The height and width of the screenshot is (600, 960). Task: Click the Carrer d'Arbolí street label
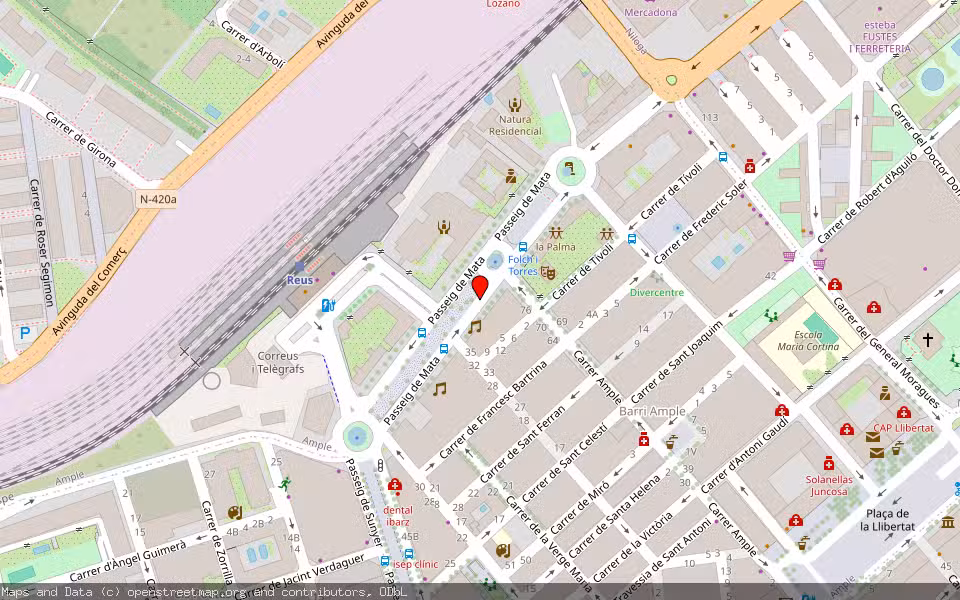253,45
